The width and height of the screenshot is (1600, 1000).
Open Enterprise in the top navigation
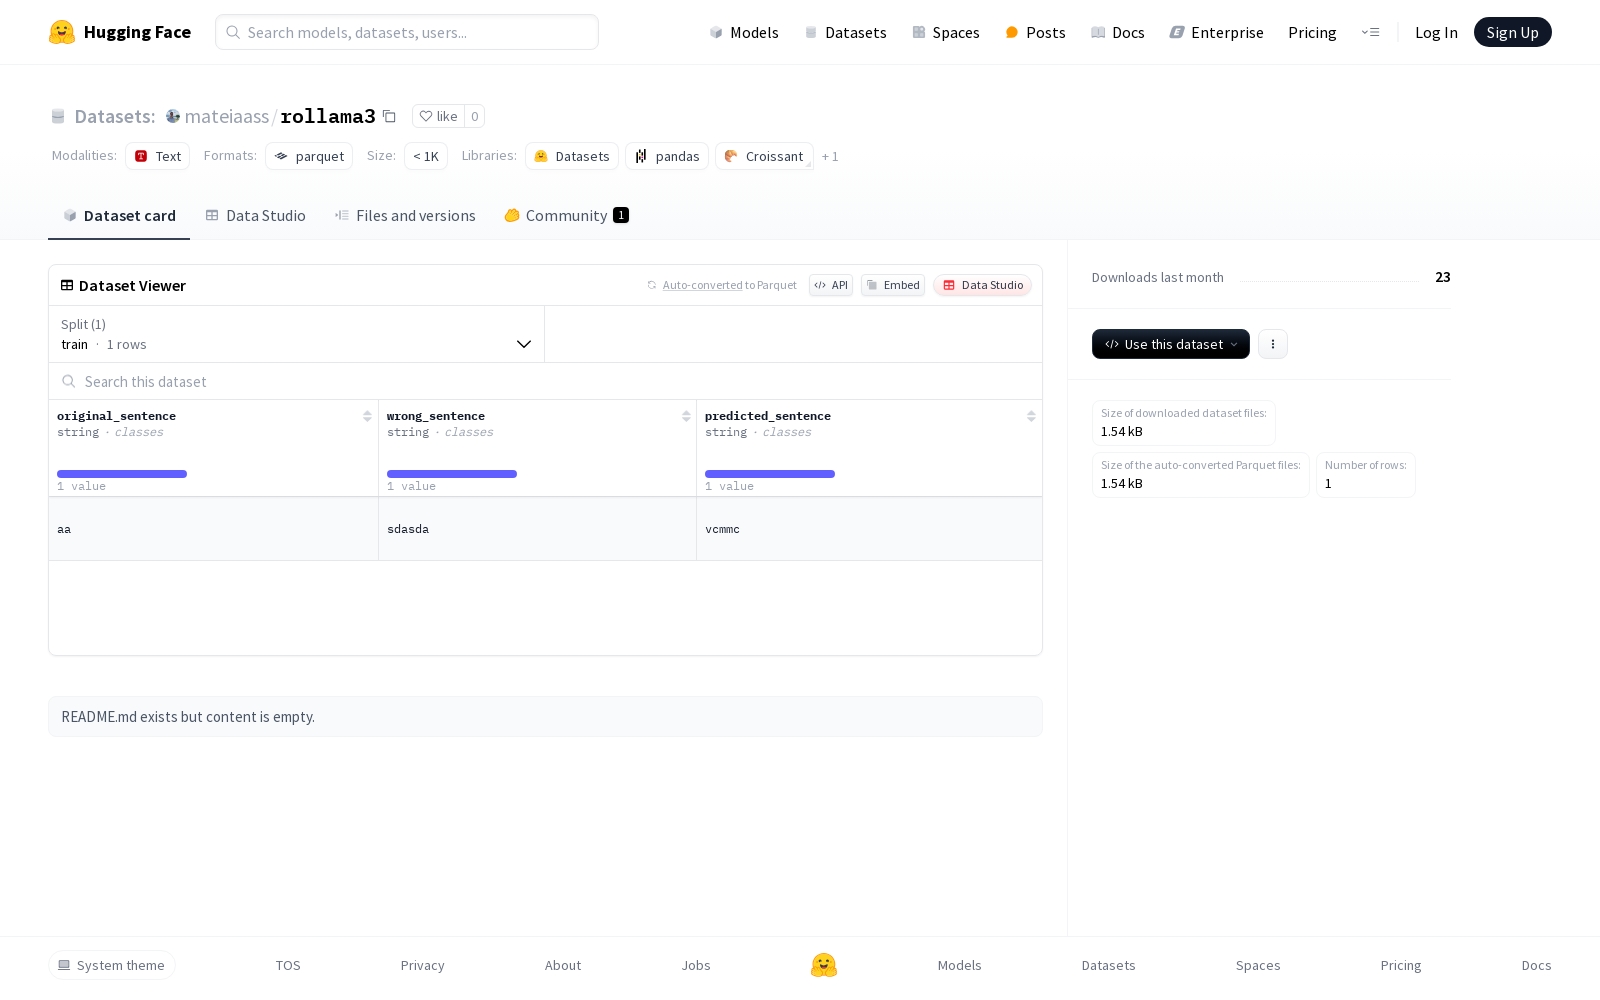coord(1217,32)
